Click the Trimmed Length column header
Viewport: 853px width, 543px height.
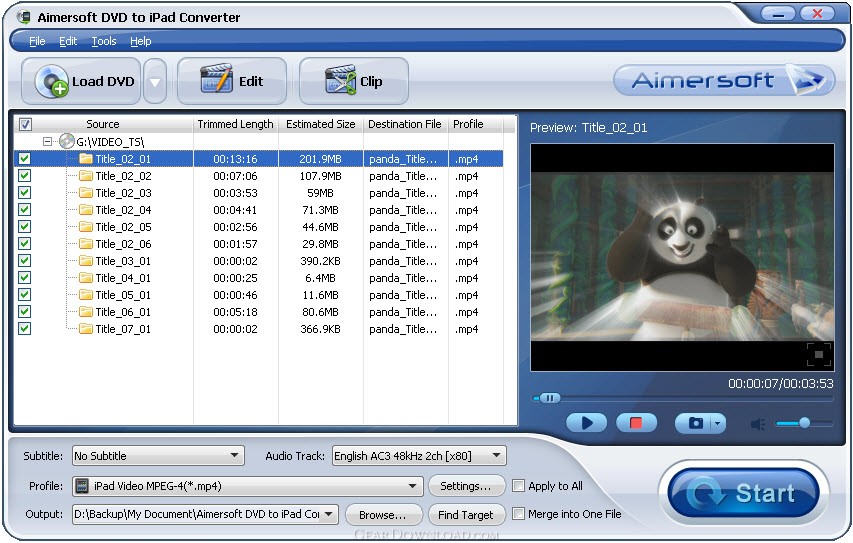(x=236, y=124)
